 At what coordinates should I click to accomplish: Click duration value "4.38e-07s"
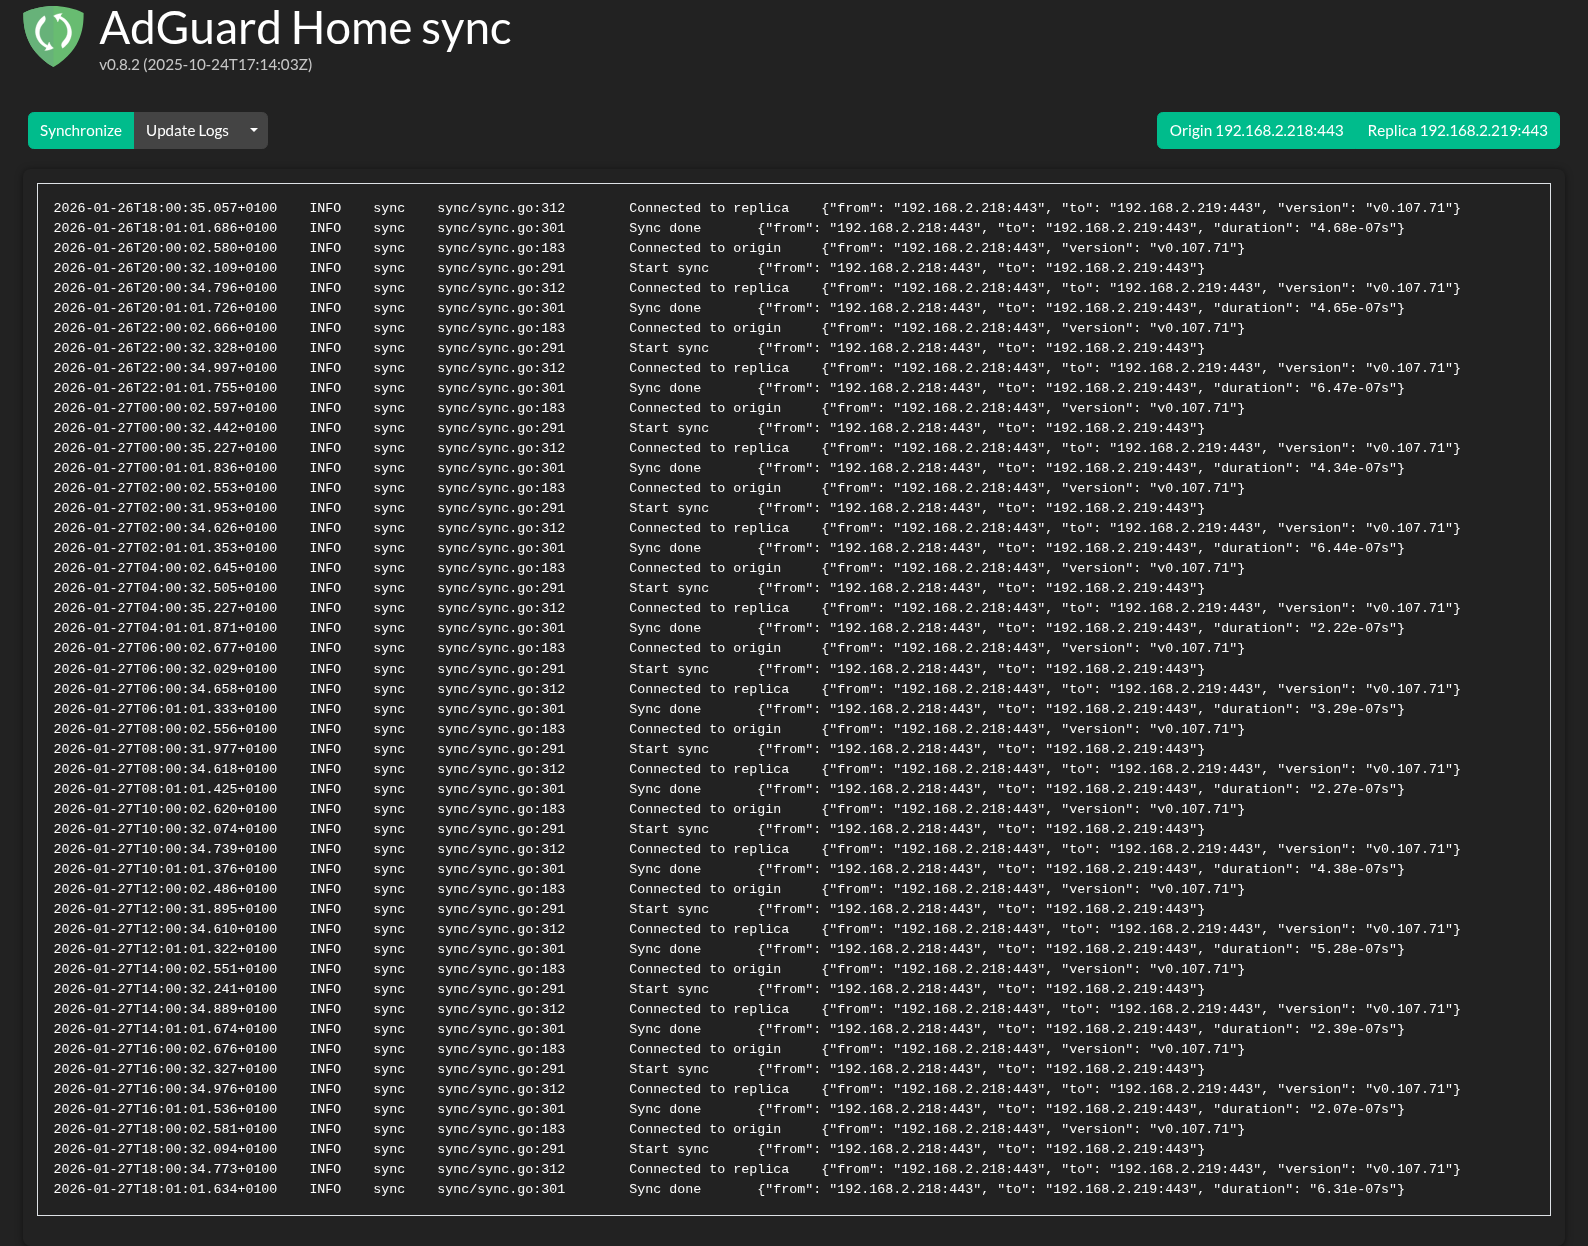pos(1353,869)
